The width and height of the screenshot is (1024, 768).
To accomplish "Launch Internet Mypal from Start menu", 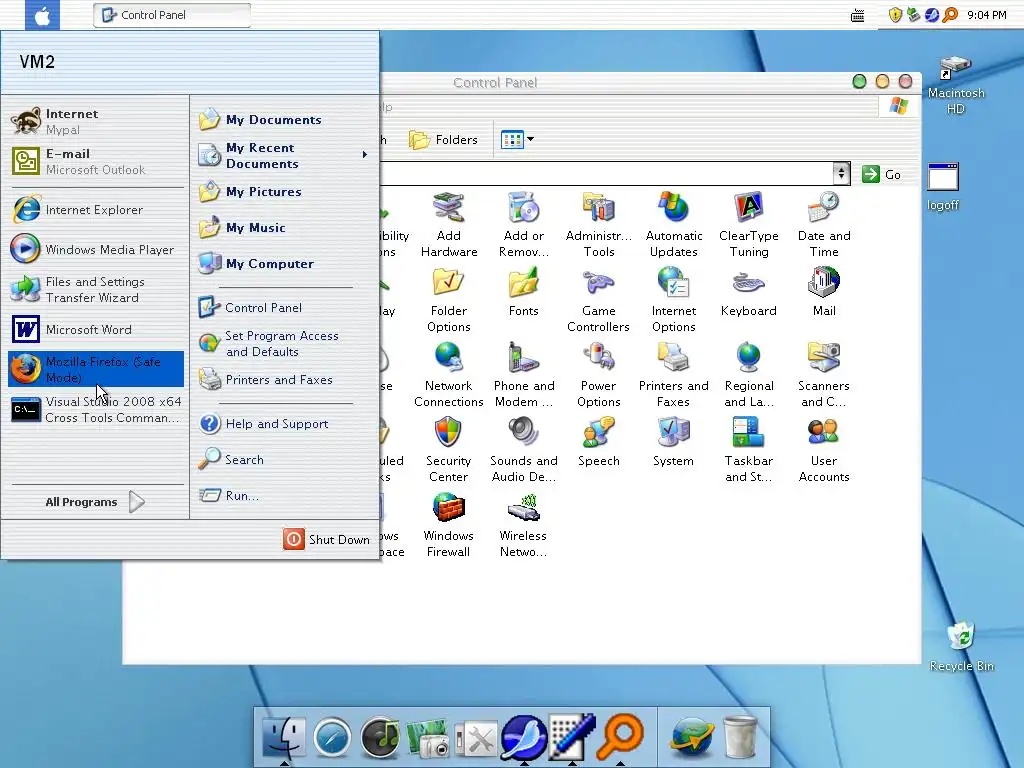I will pyautogui.click(x=96, y=121).
